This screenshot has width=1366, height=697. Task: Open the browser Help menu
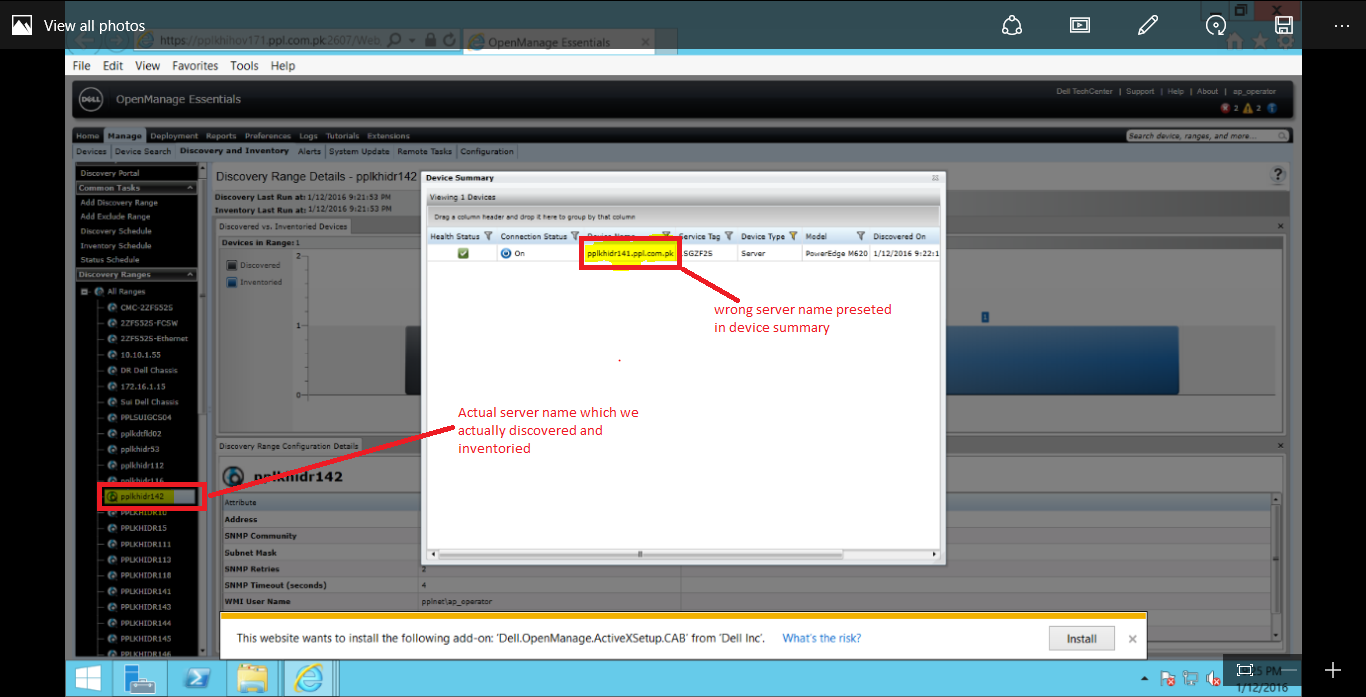pos(283,66)
